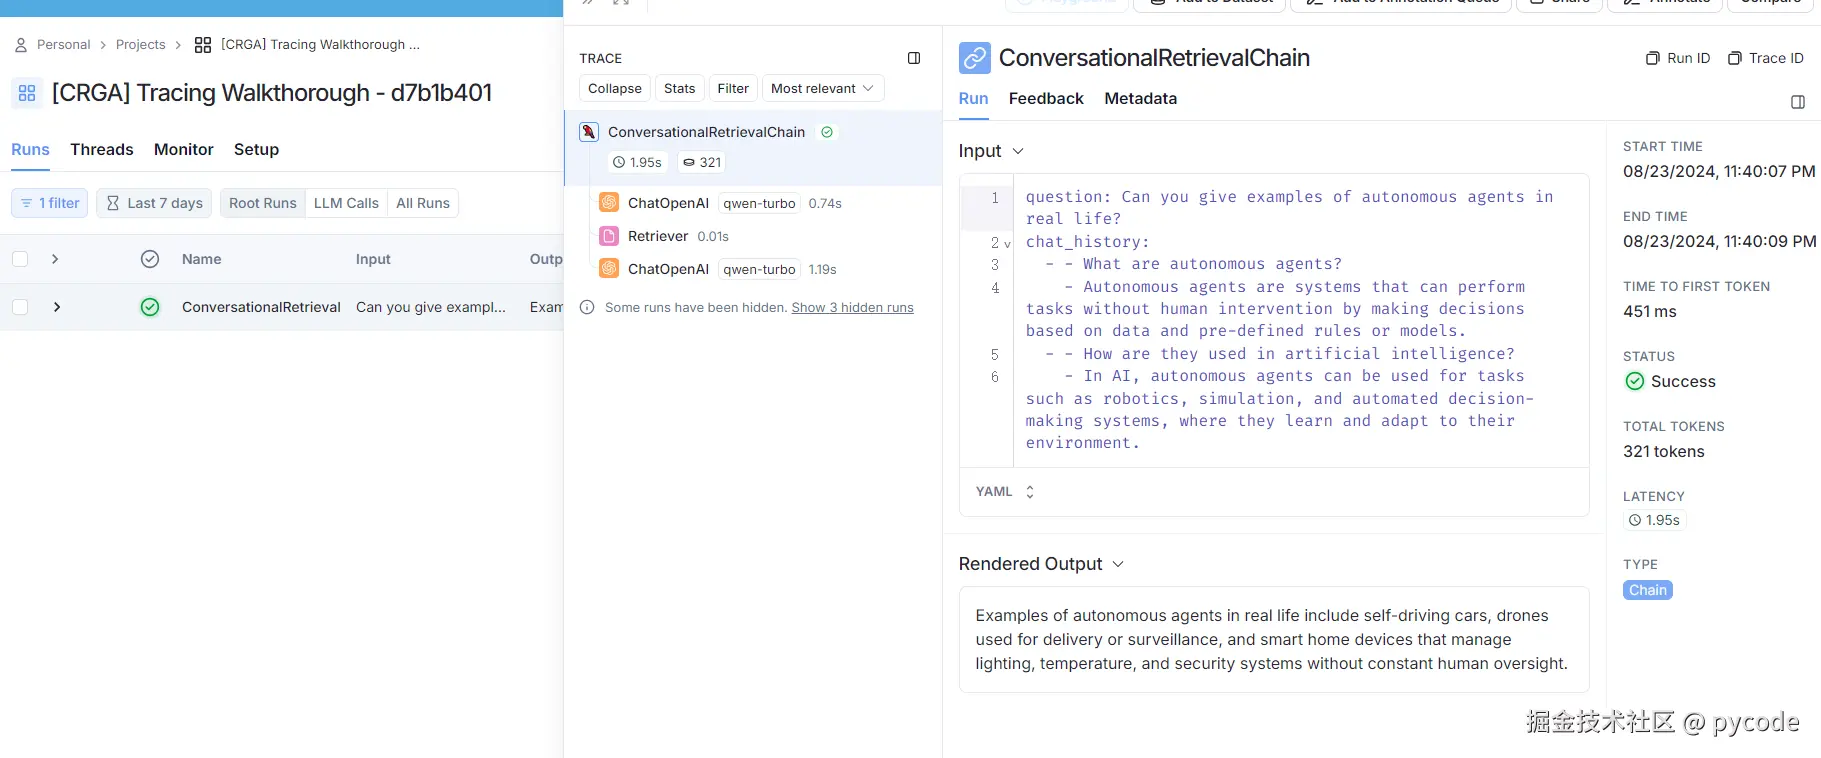This screenshot has height=758, width=1821.
Task: Show All Runs
Action: pos(423,203)
